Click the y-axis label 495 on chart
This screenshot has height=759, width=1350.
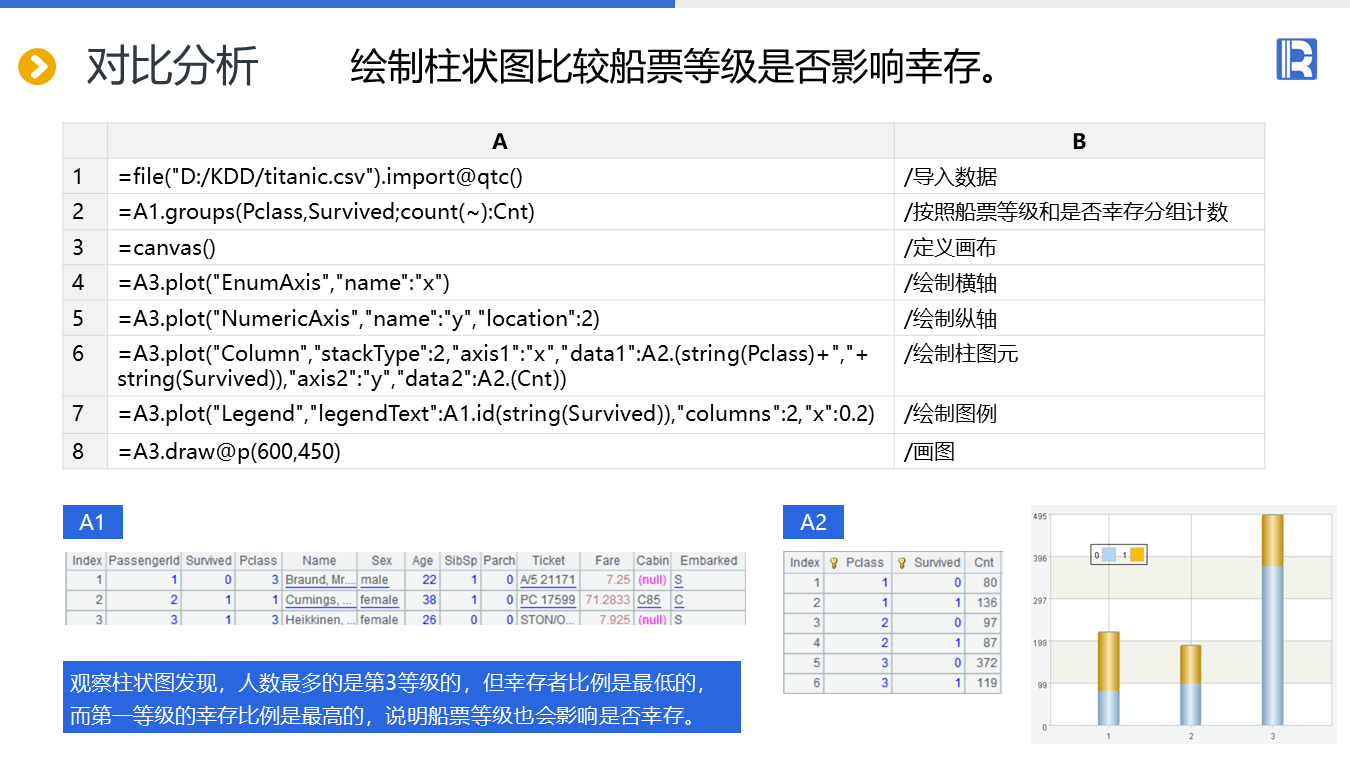[1039, 516]
